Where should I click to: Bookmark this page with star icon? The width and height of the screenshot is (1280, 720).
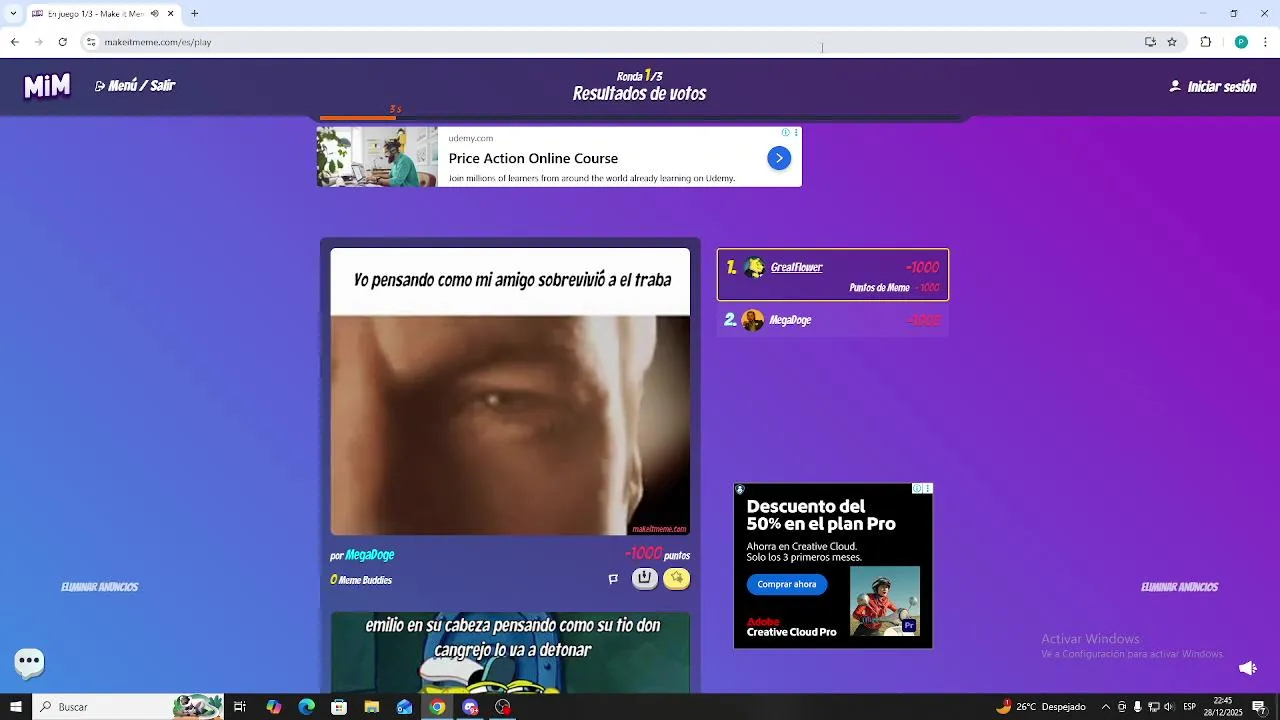click(x=1172, y=42)
